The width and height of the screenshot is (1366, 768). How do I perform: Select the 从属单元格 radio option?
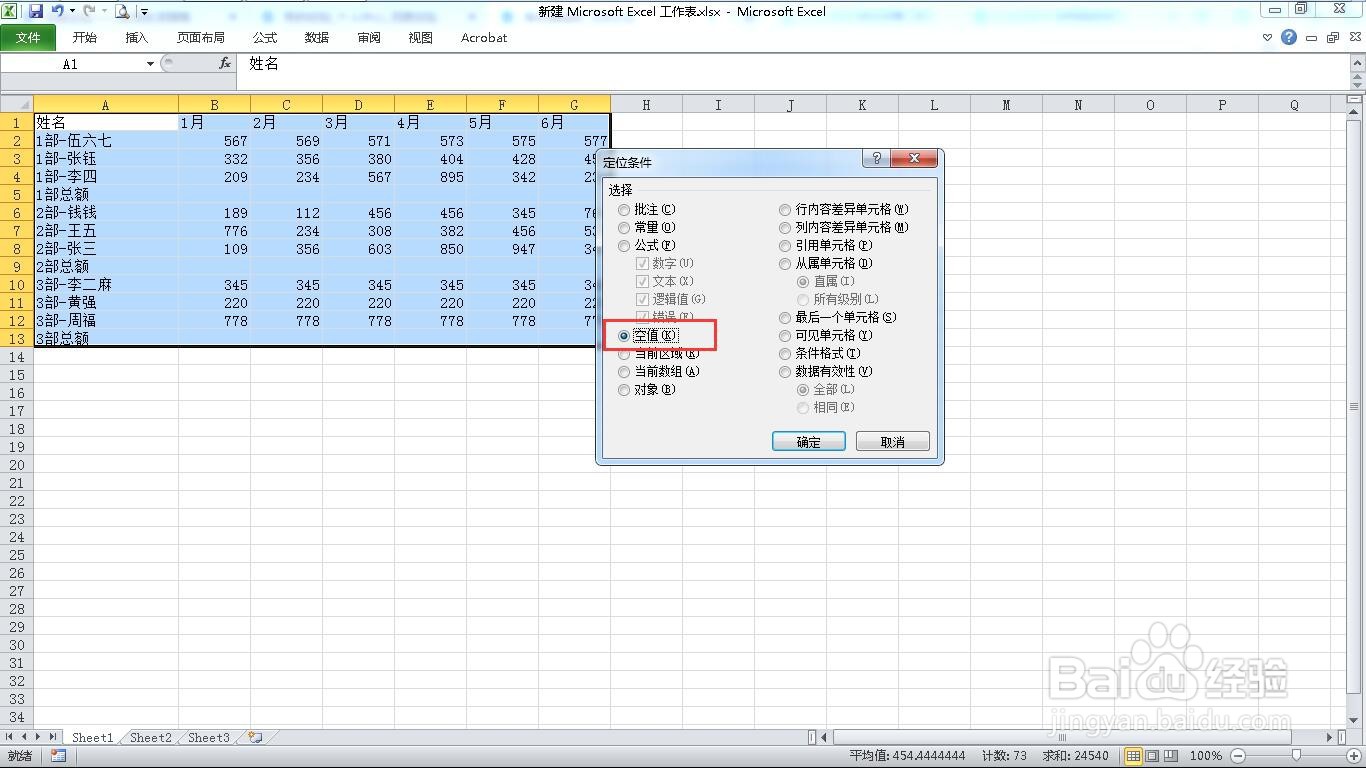pos(826,264)
